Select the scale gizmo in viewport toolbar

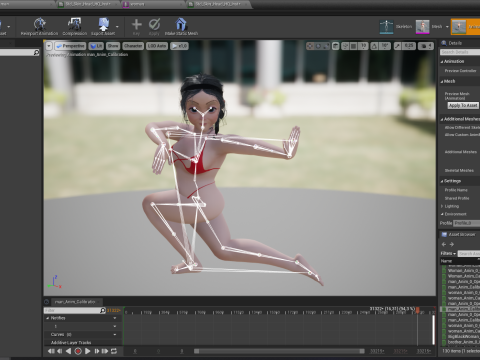pyautogui.click(x=326, y=46)
